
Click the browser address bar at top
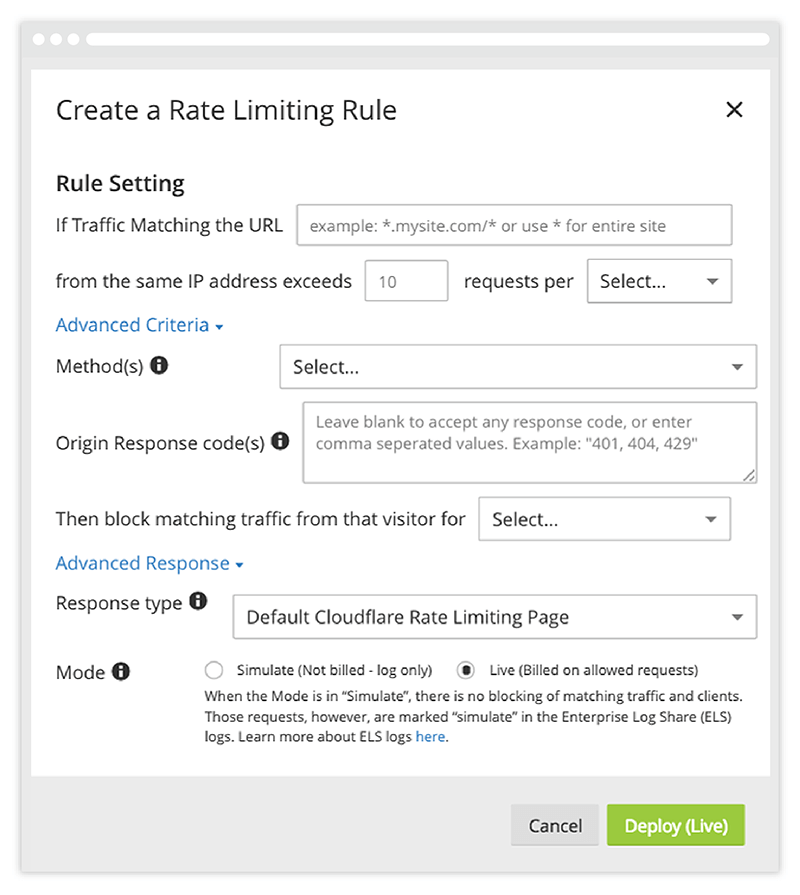pos(427,40)
